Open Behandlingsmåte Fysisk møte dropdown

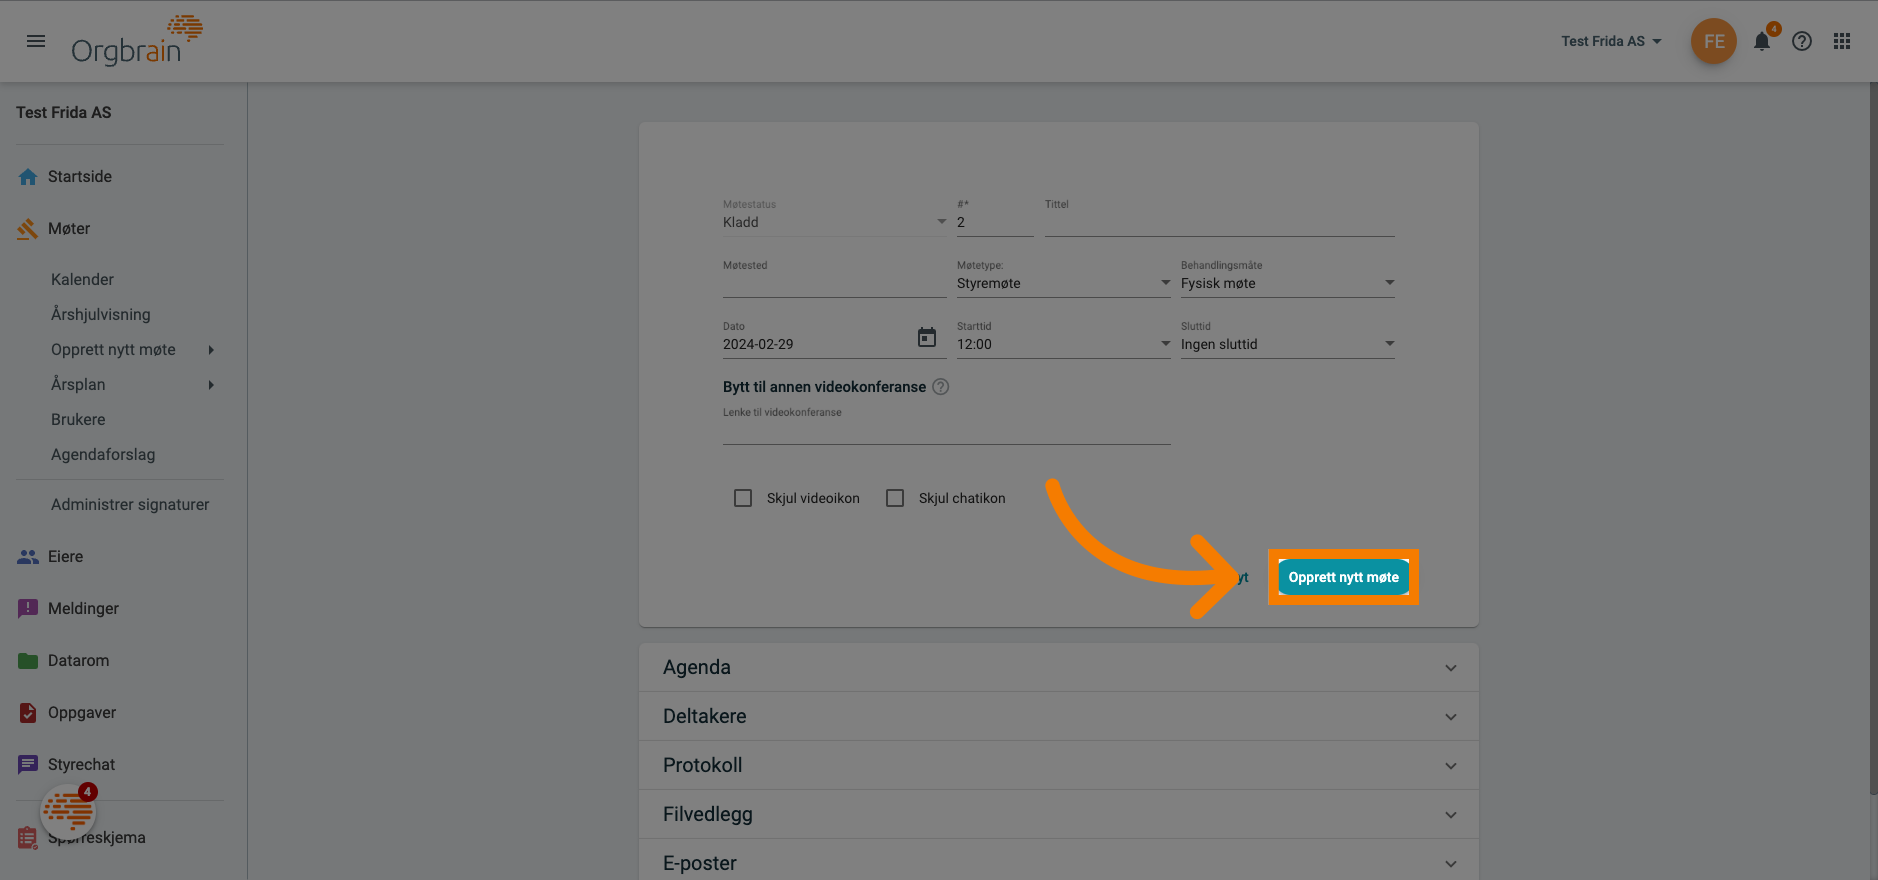pyautogui.click(x=1287, y=283)
